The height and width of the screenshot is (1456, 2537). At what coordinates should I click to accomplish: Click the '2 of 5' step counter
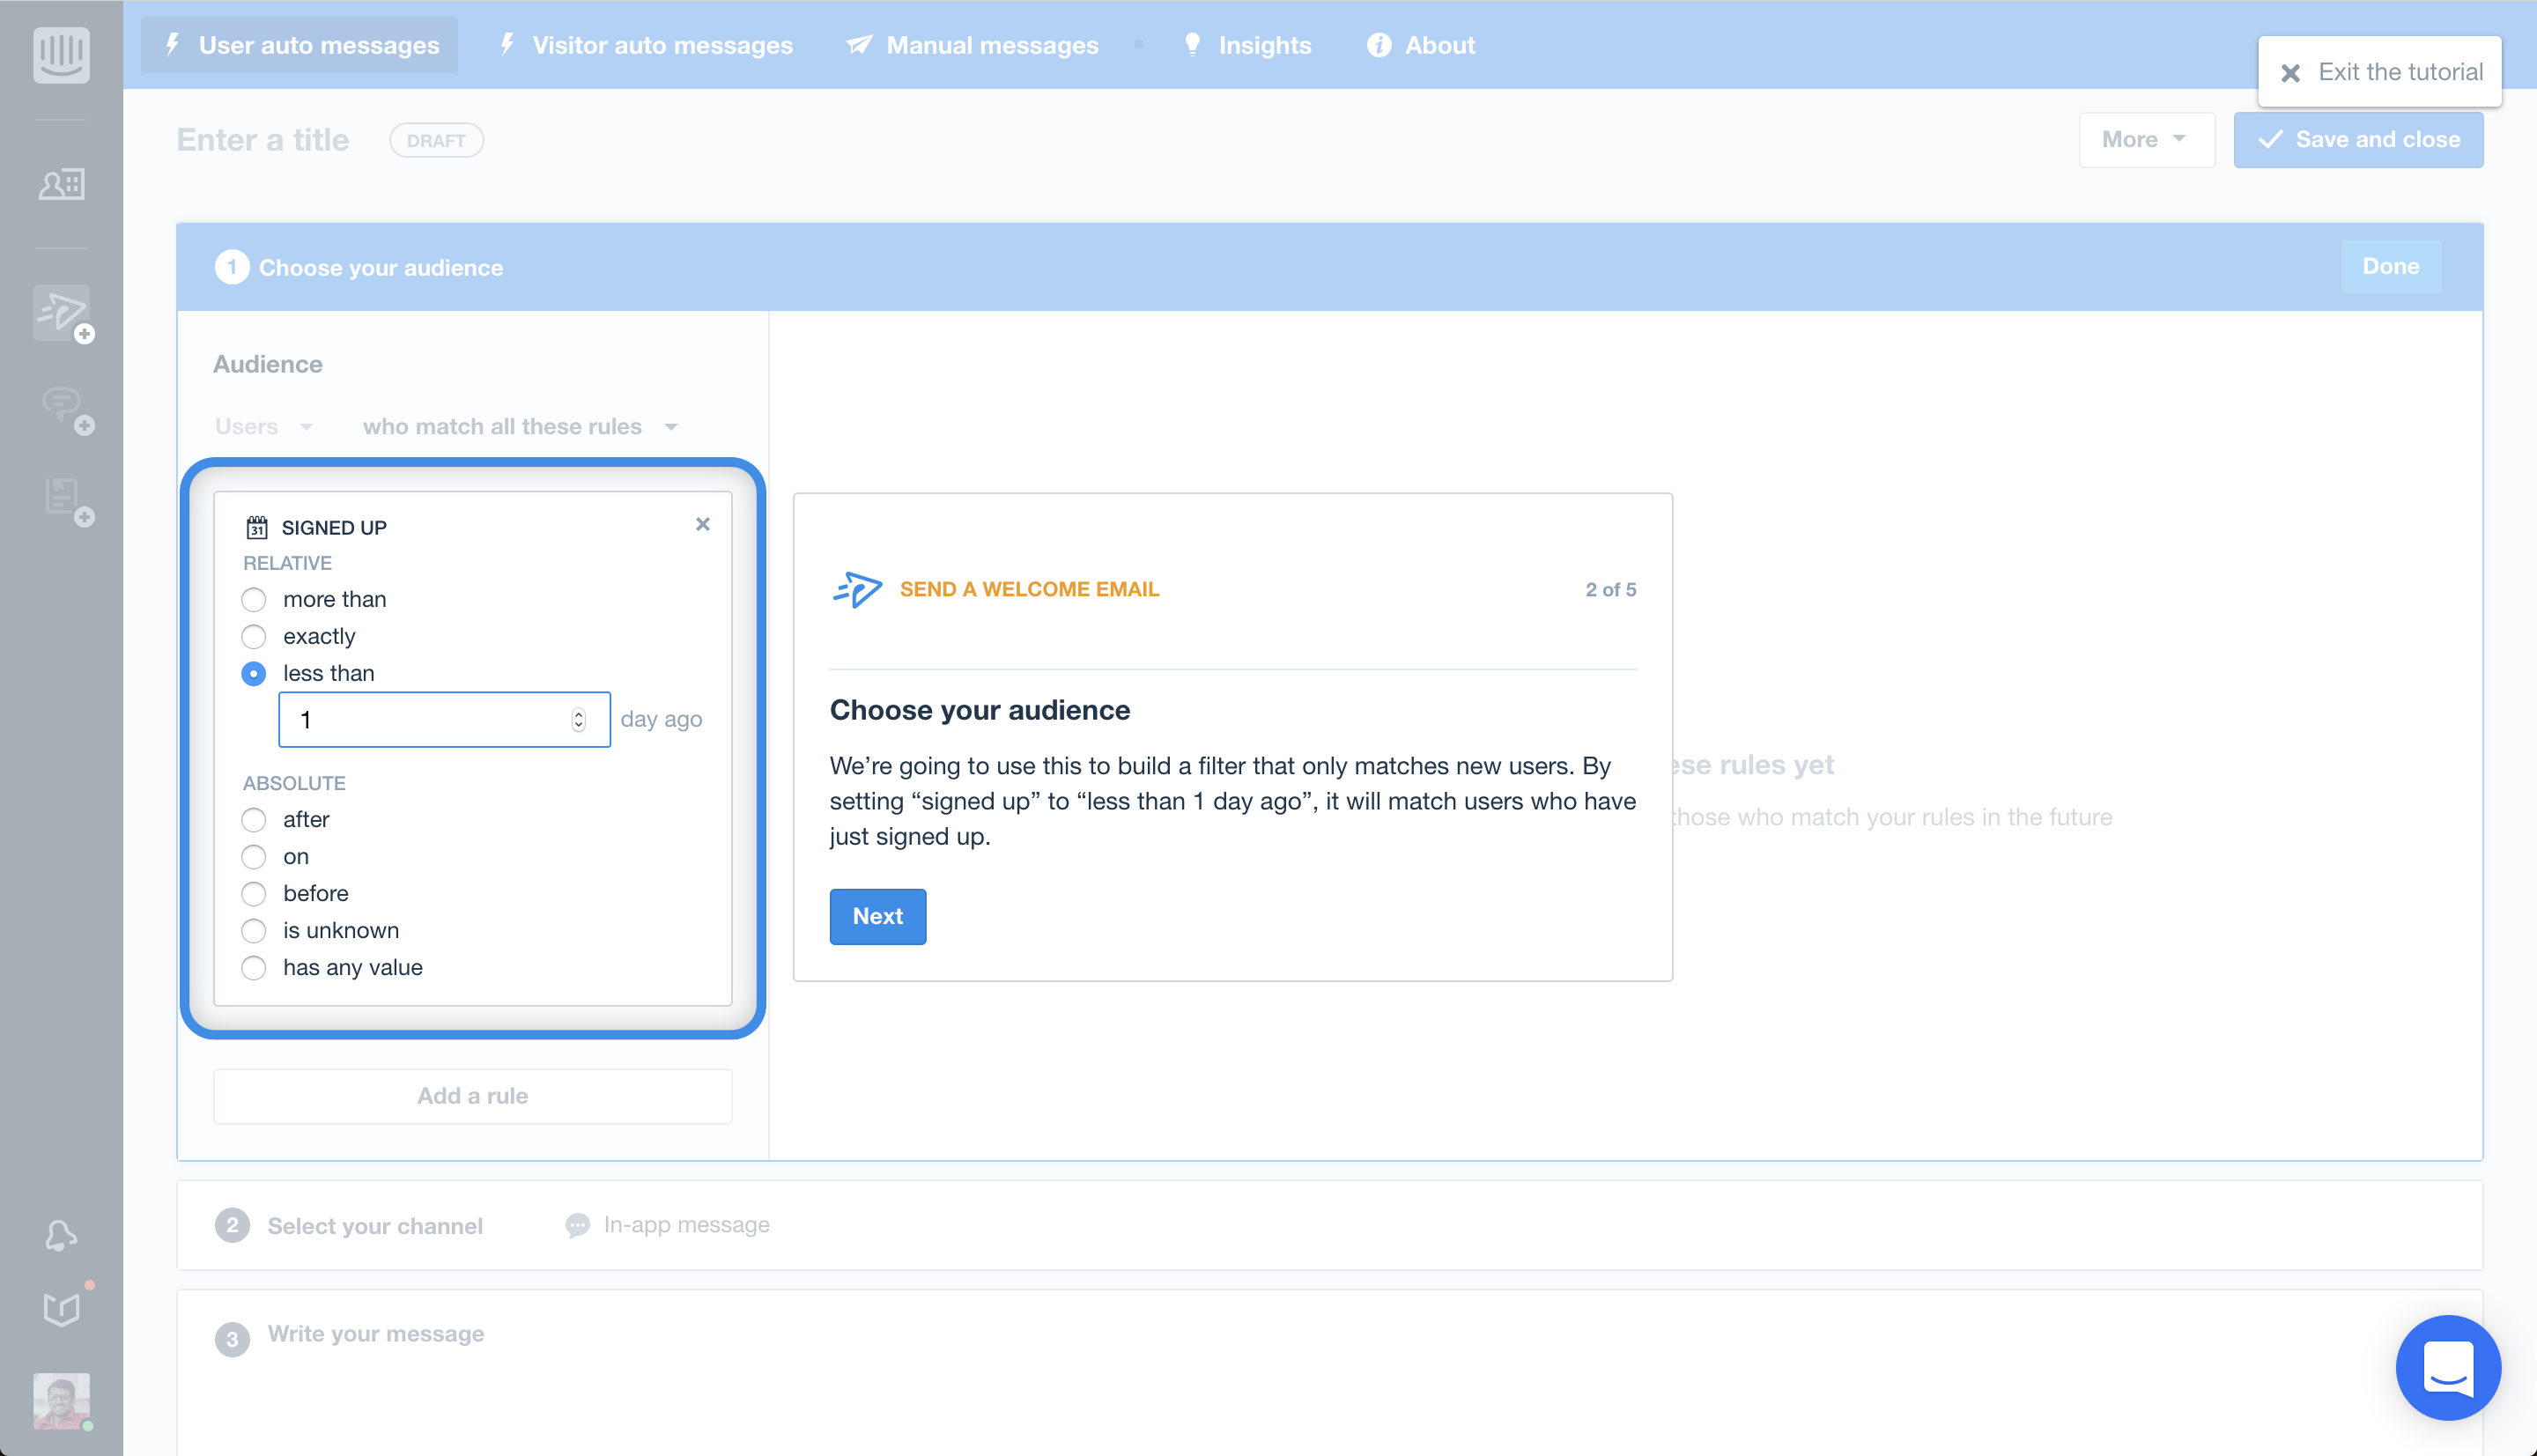pos(1611,589)
